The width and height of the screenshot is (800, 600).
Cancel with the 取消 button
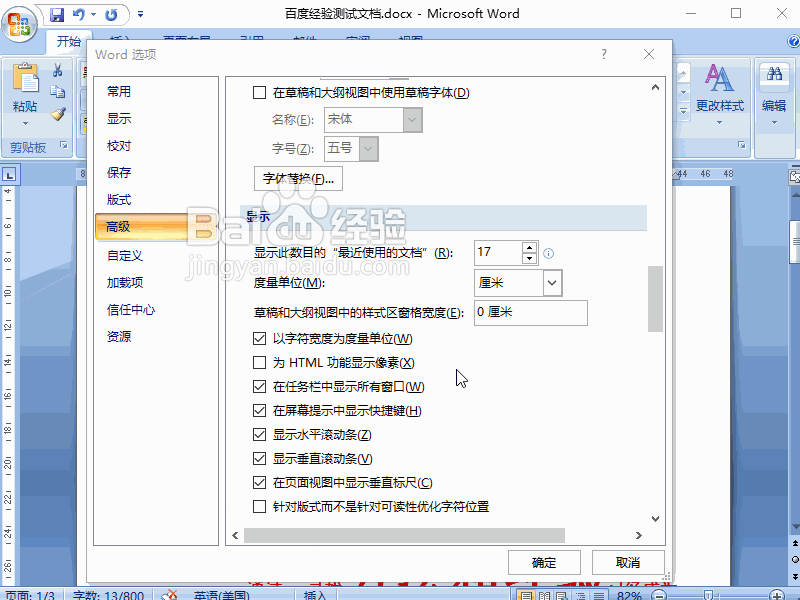(x=628, y=563)
